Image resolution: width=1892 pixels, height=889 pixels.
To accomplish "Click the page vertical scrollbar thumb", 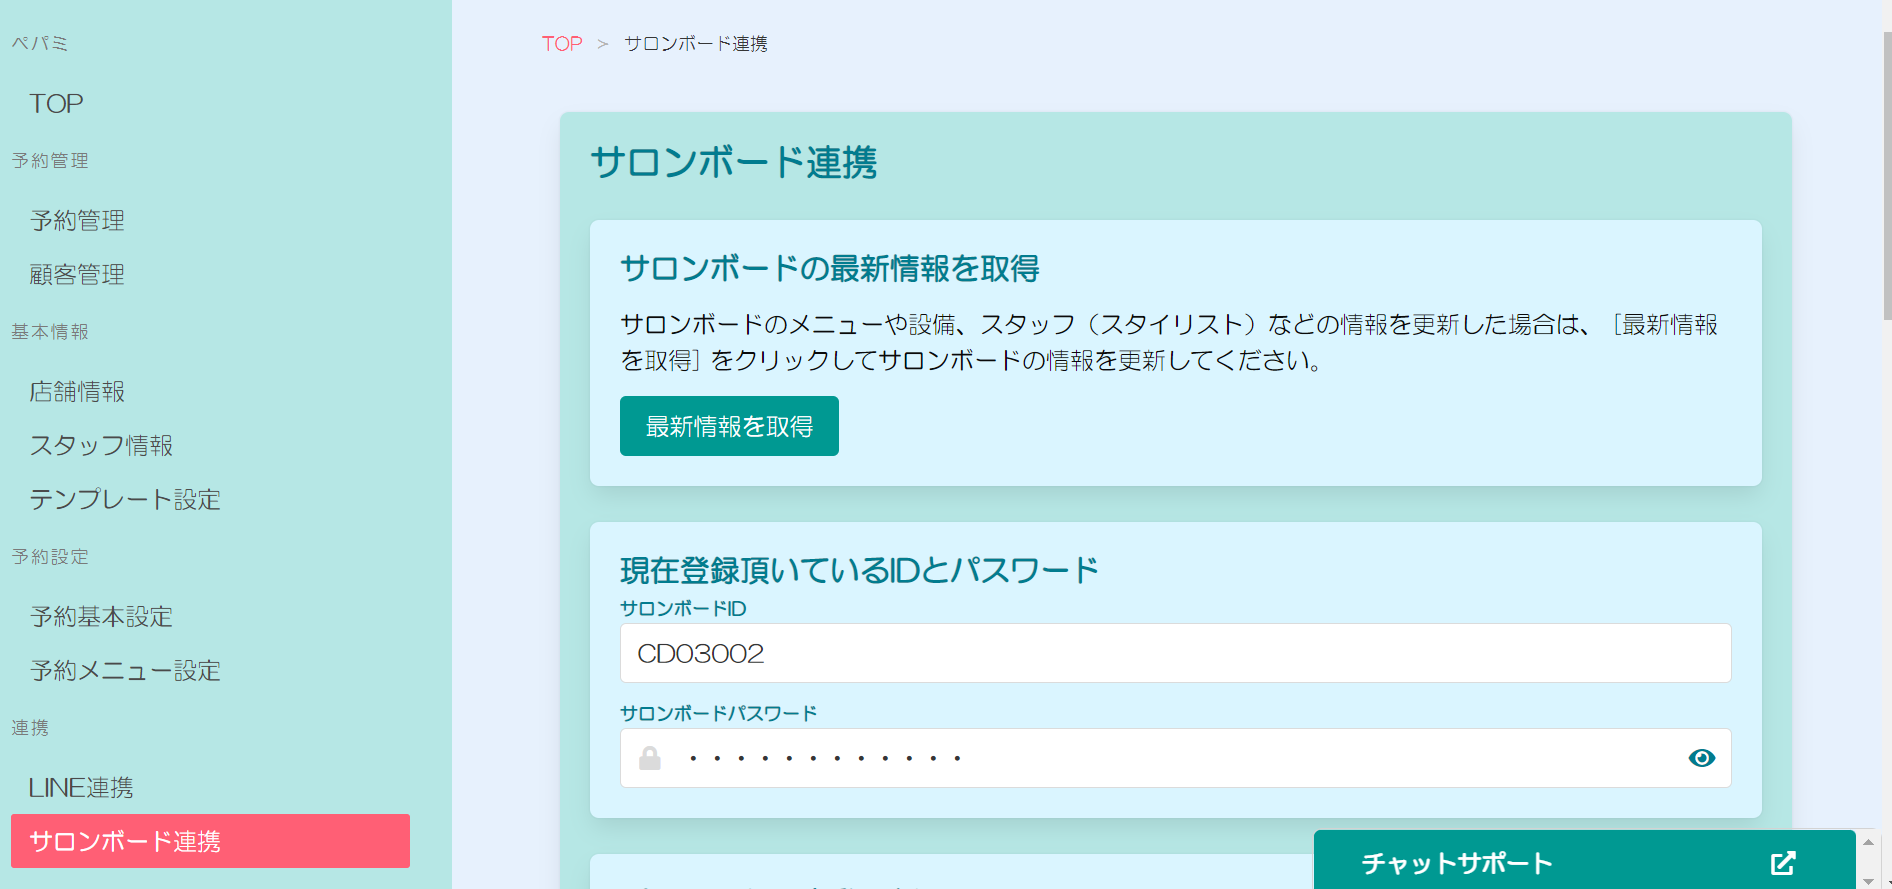I will [1886, 175].
